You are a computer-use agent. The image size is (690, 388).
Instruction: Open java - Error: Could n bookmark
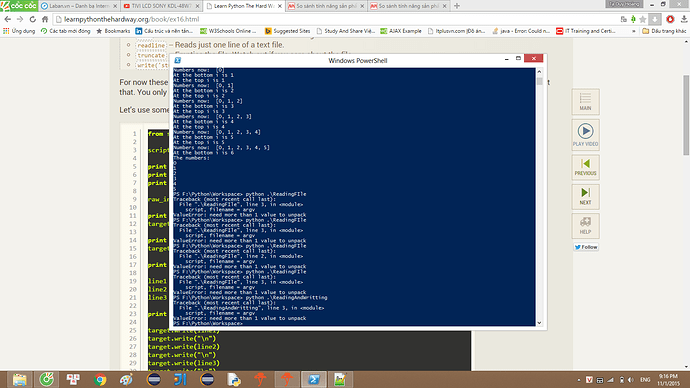pyautogui.click(x=521, y=31)
